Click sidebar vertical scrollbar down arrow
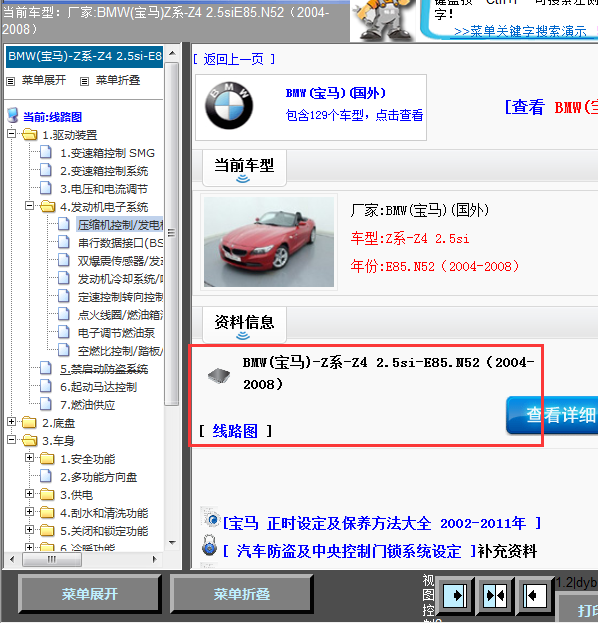The image size is (598, 624). pyautogui.click(x=172, y=542)
